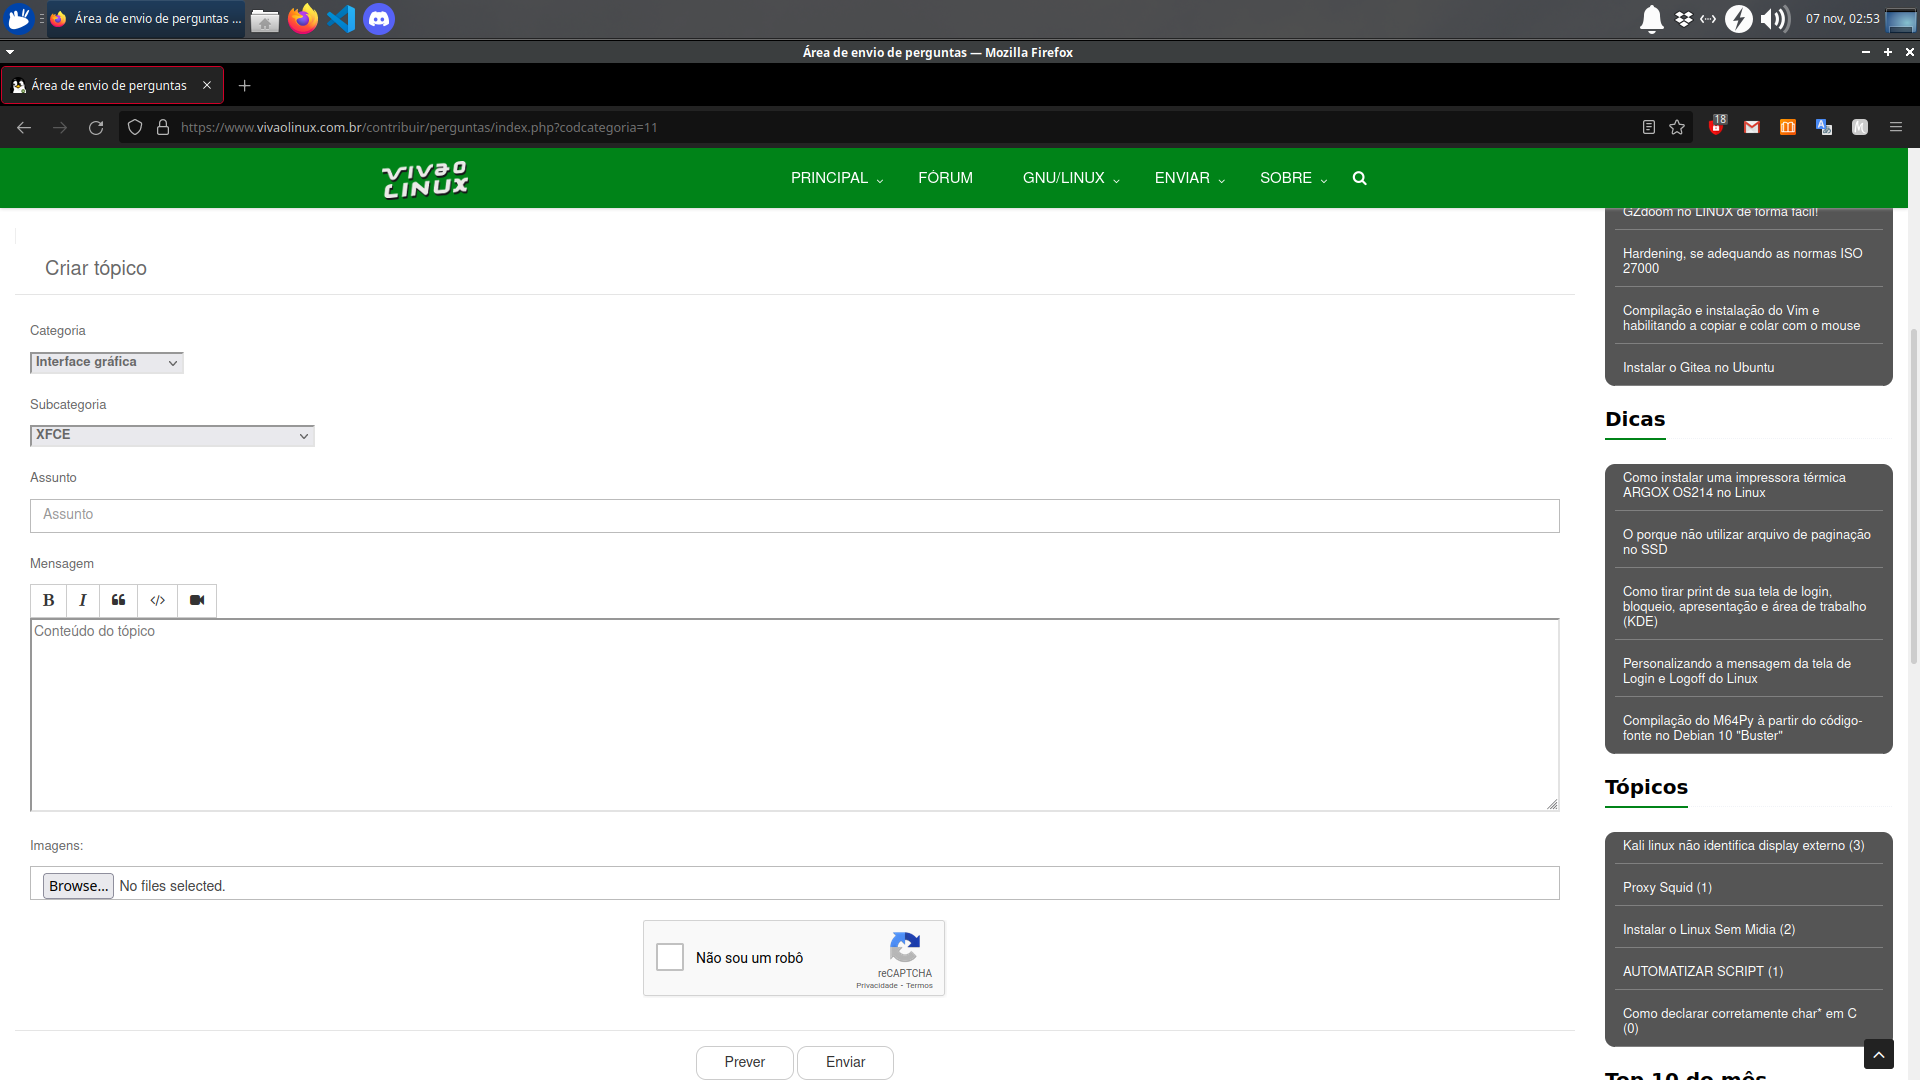This screenshot has width=1920, height=1080.
Task: Open Discord from the taskbar
Action: point(378,19)
